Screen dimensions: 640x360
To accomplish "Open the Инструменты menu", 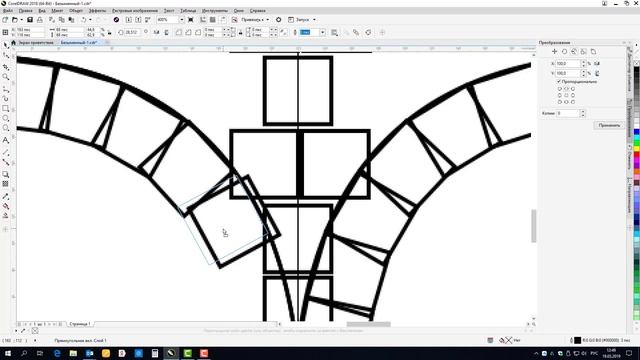I will 214,11.
